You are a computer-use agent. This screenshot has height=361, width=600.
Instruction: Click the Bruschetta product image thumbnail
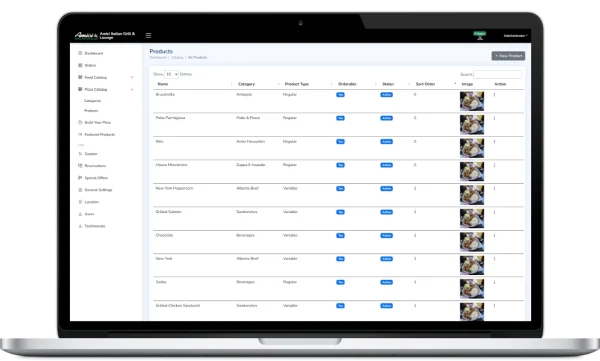472,101
